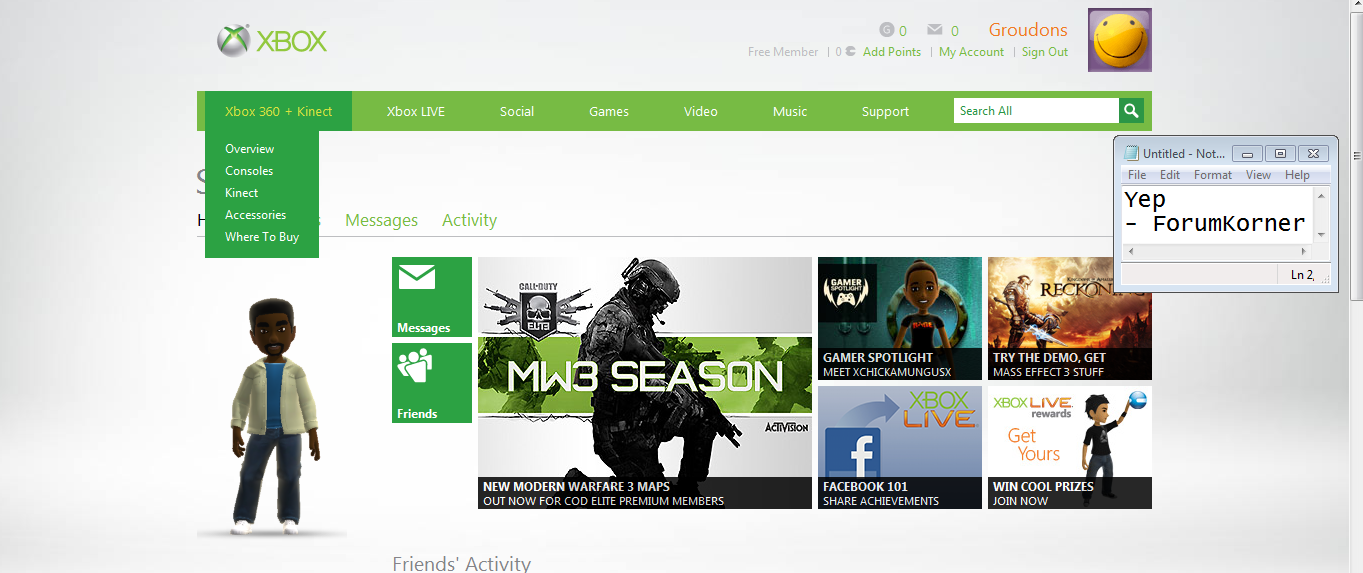Viewport: 1363px width, 573px height.
Task: Click the Groudons gamertag
Action: pos(1028,30)
